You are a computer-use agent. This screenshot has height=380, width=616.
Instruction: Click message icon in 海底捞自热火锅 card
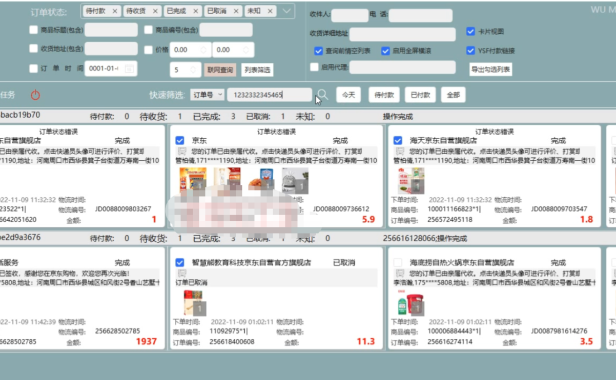point(400,273)
